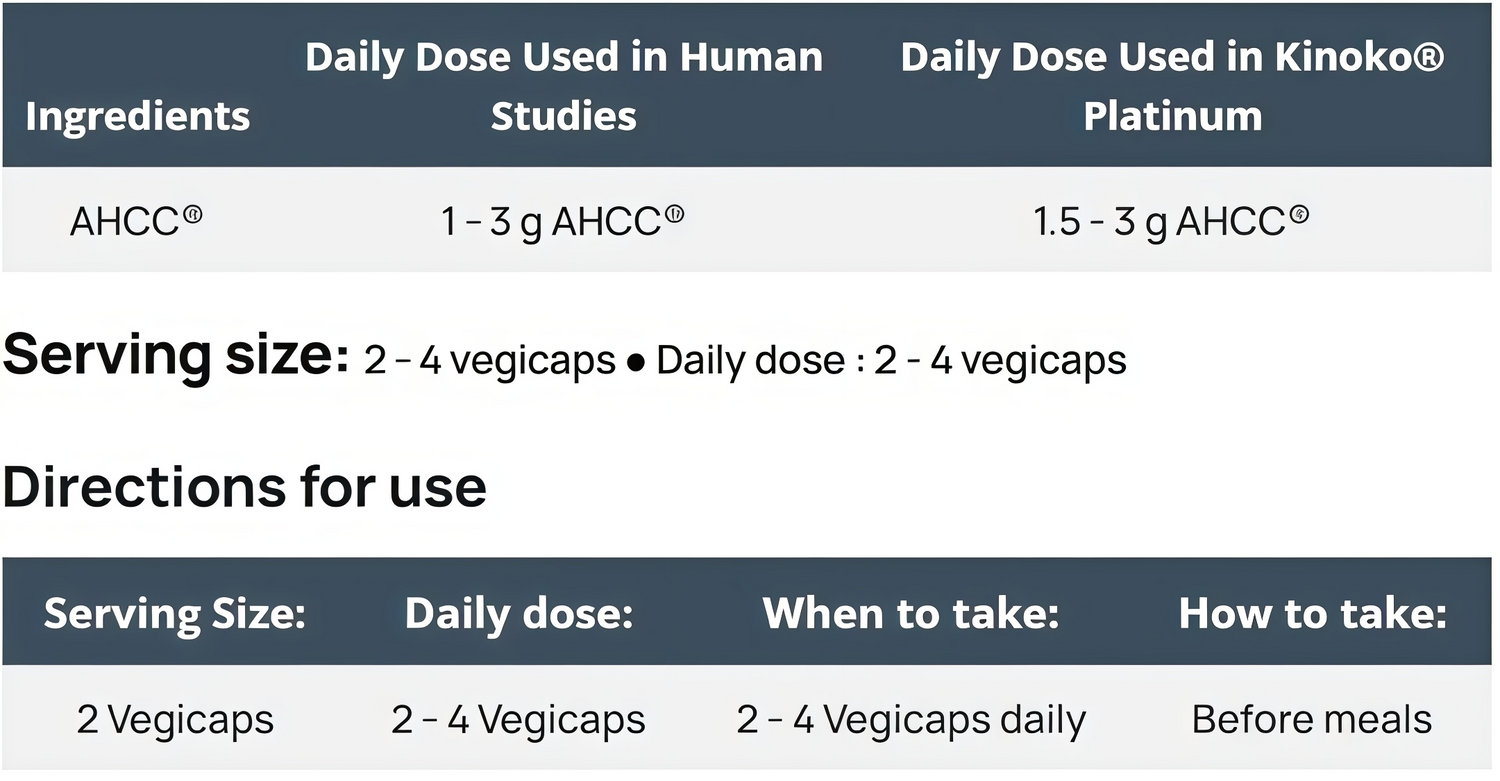Click the Directions for use heading
This screenshot has height=781, width=1500.
[244, 486]
